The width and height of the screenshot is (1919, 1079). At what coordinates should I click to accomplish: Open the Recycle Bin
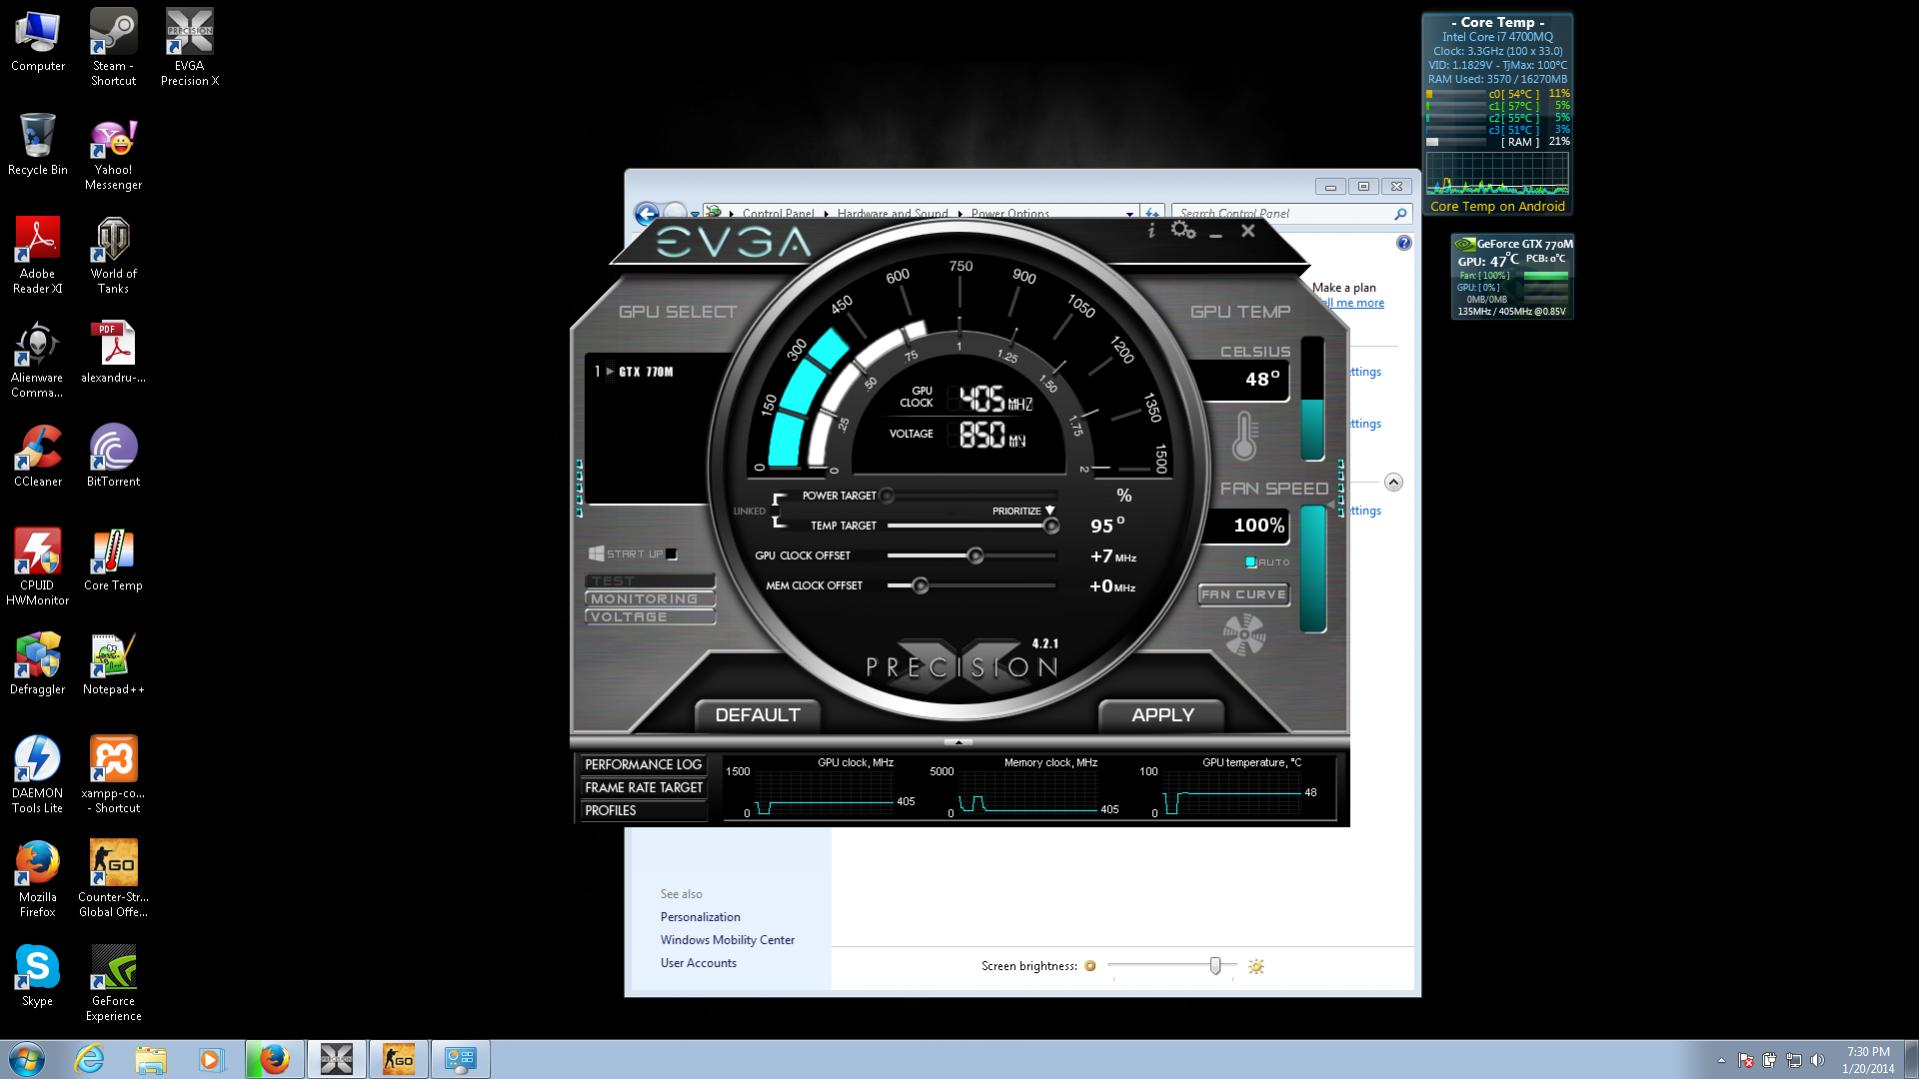pos(38,145)
